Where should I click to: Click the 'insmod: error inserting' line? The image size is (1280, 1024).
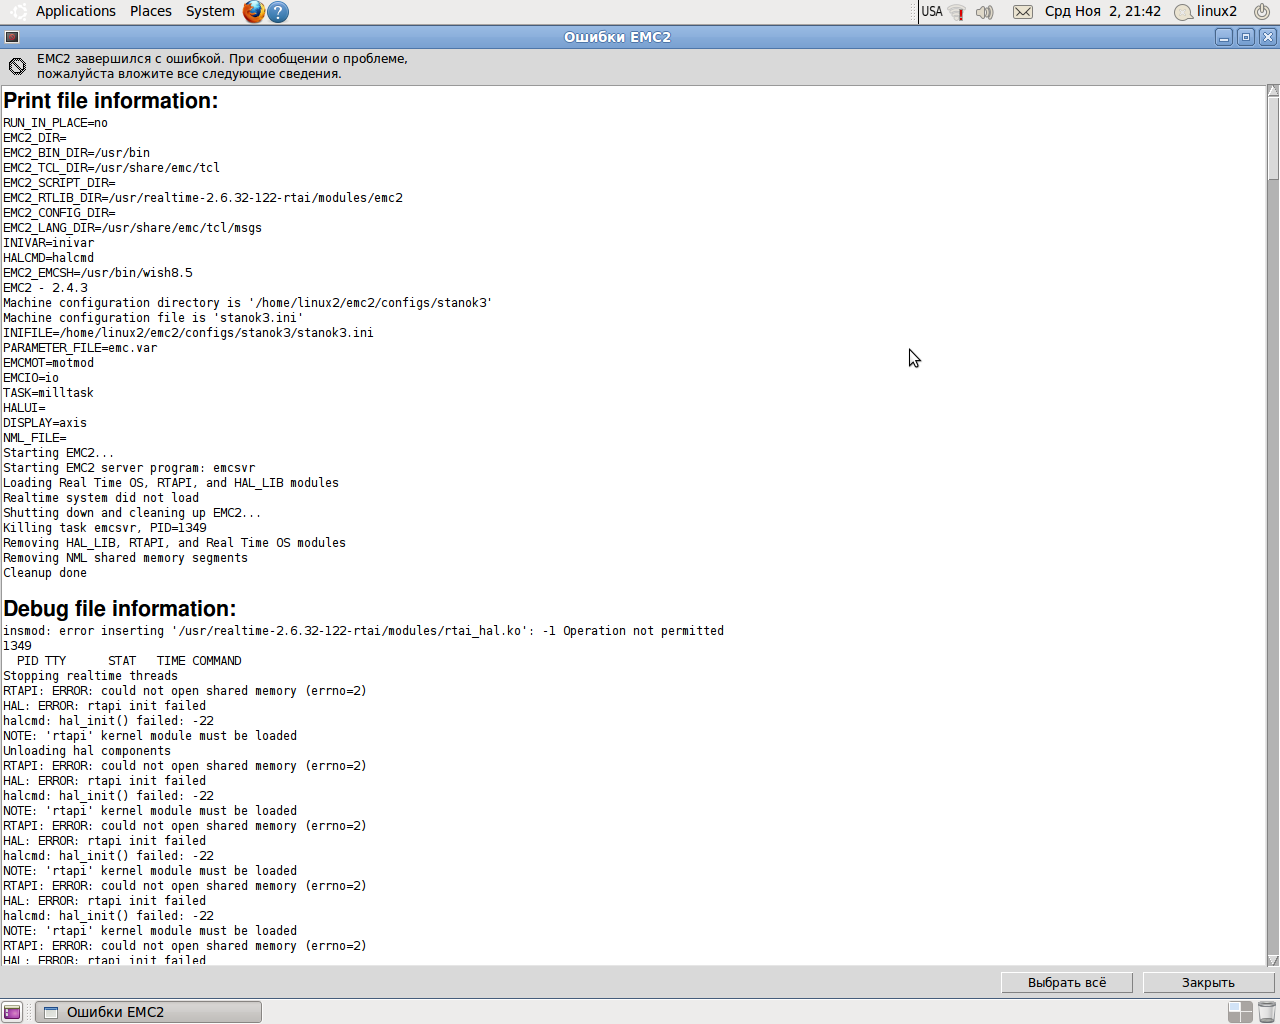pyautogui.click(x=363, y=631)
